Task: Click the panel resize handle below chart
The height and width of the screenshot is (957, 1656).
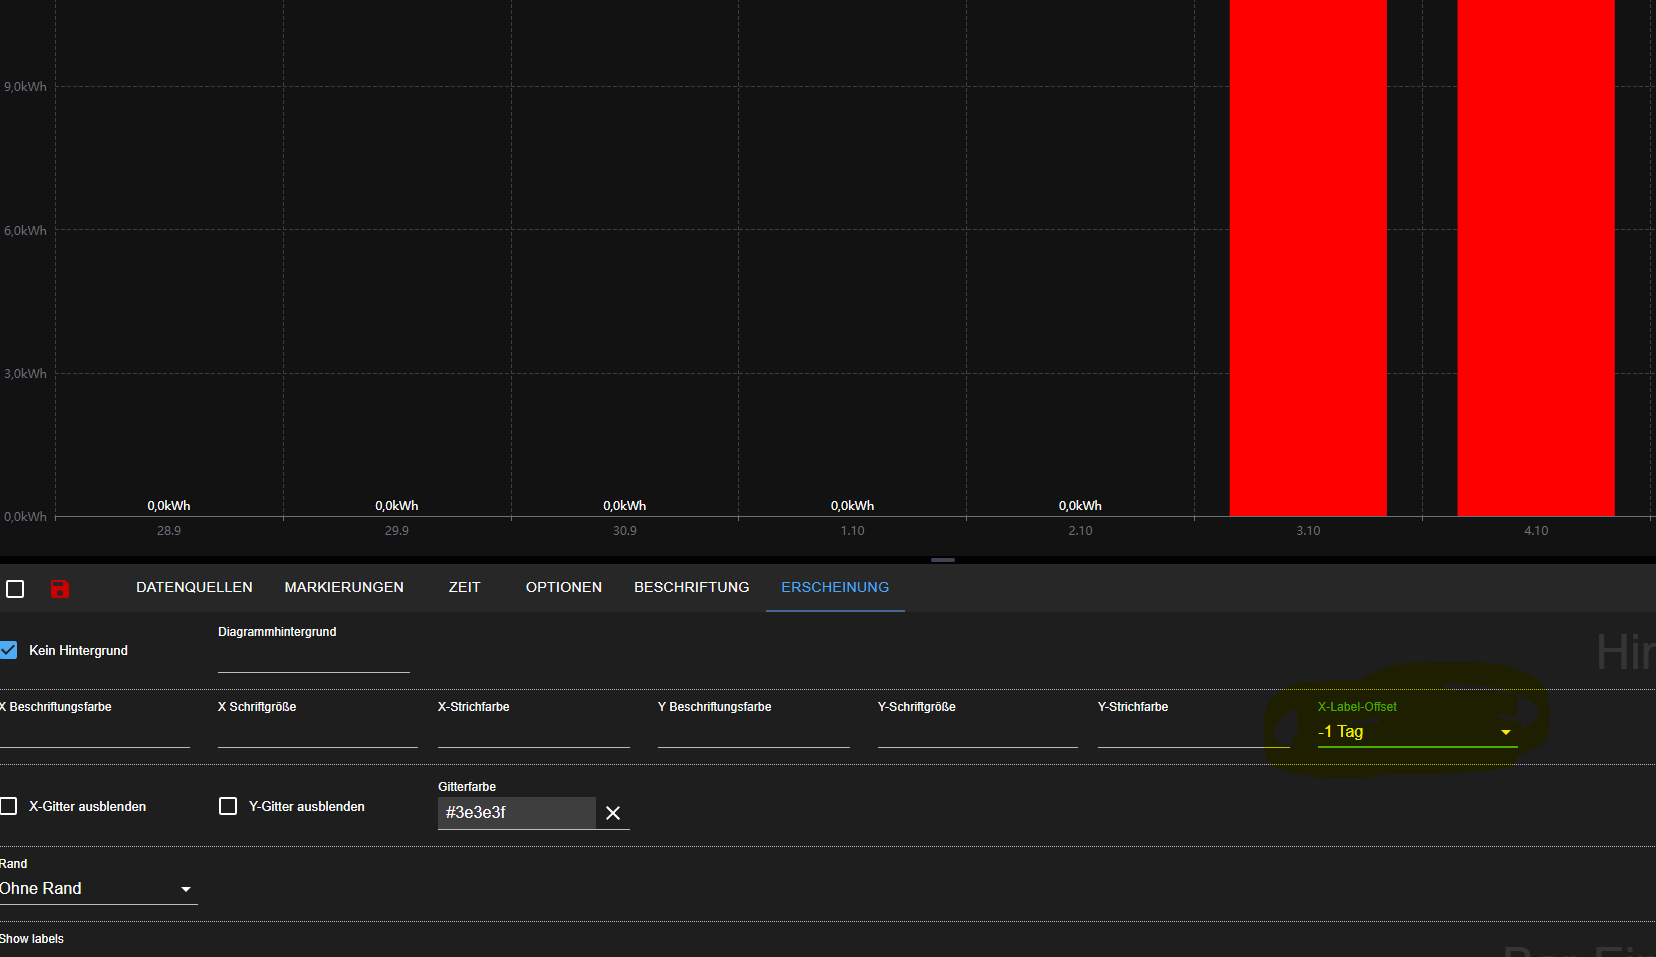Action: click(942, 560)
